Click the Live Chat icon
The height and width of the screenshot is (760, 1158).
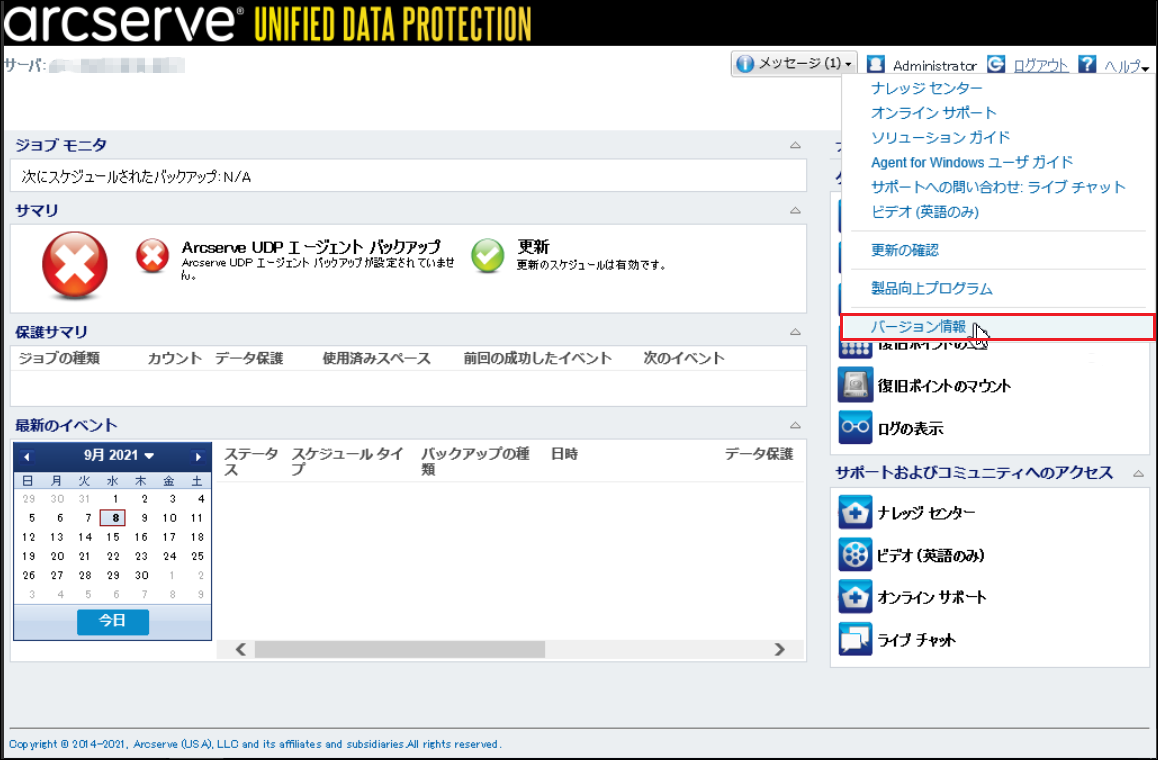[855, 639]
